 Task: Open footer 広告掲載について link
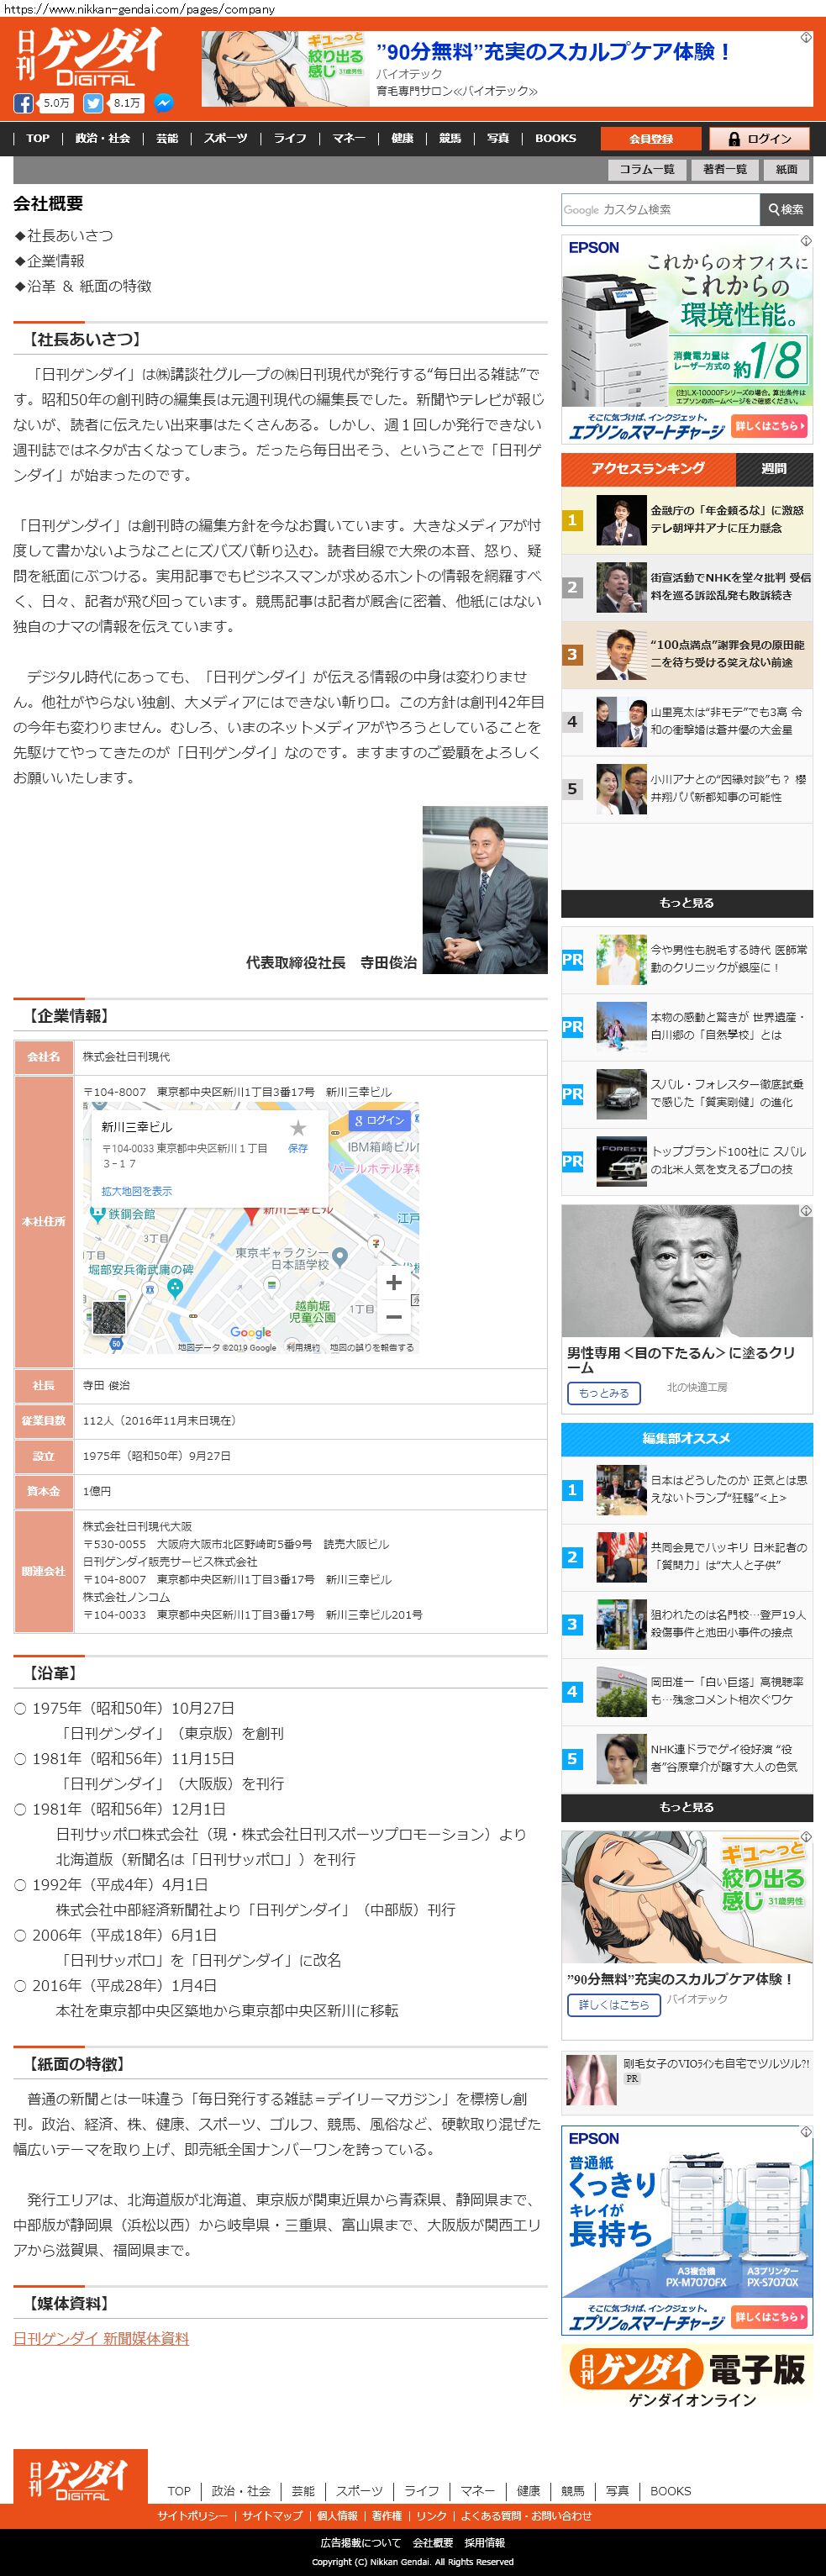pos(361,2542)
